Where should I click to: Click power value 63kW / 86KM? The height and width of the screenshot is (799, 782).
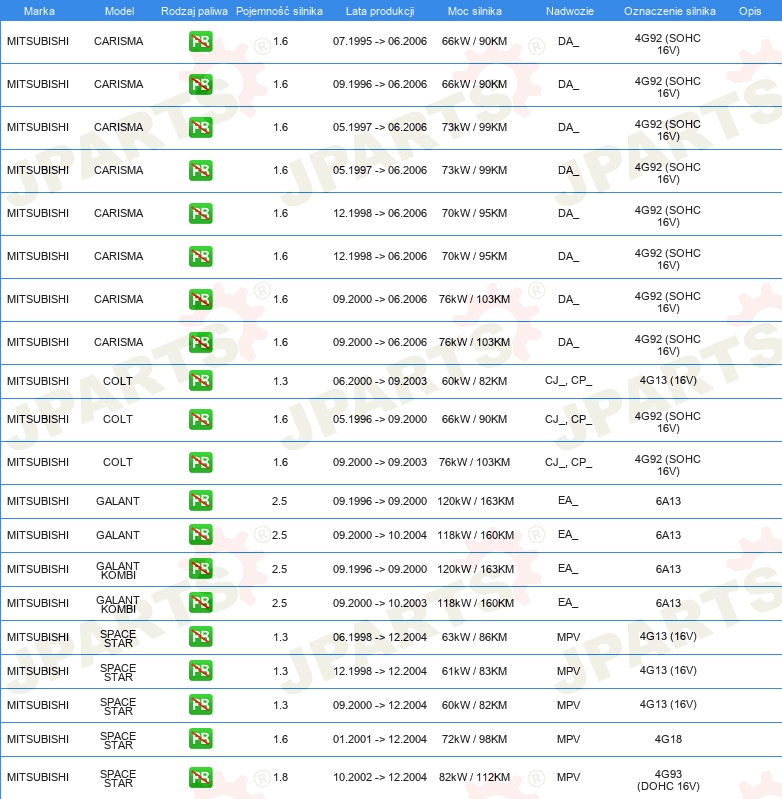pyautogui.click(x=474, y=637)
